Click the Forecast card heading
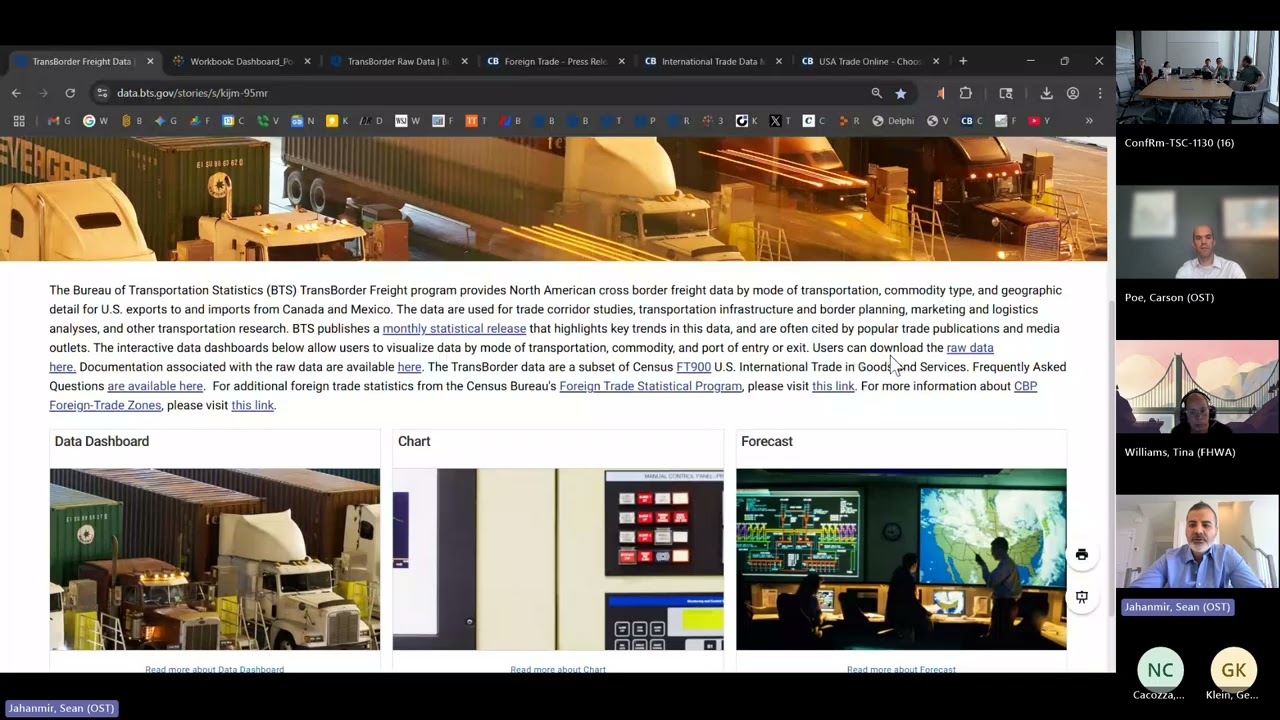The height and width of the screenshot is (720, 1280). click(767, 441)
